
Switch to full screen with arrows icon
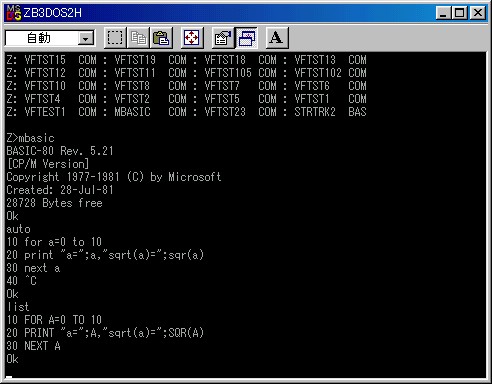click(x=192, y=38)
